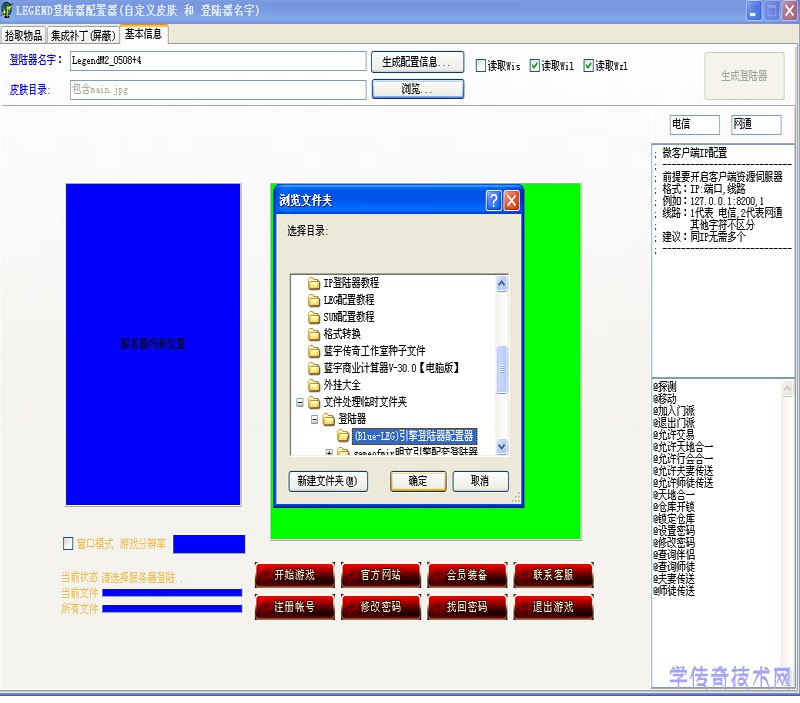Click the help question mark icon in dialog
The width and height of the screenshot is (800, 703).
point(493,200)
